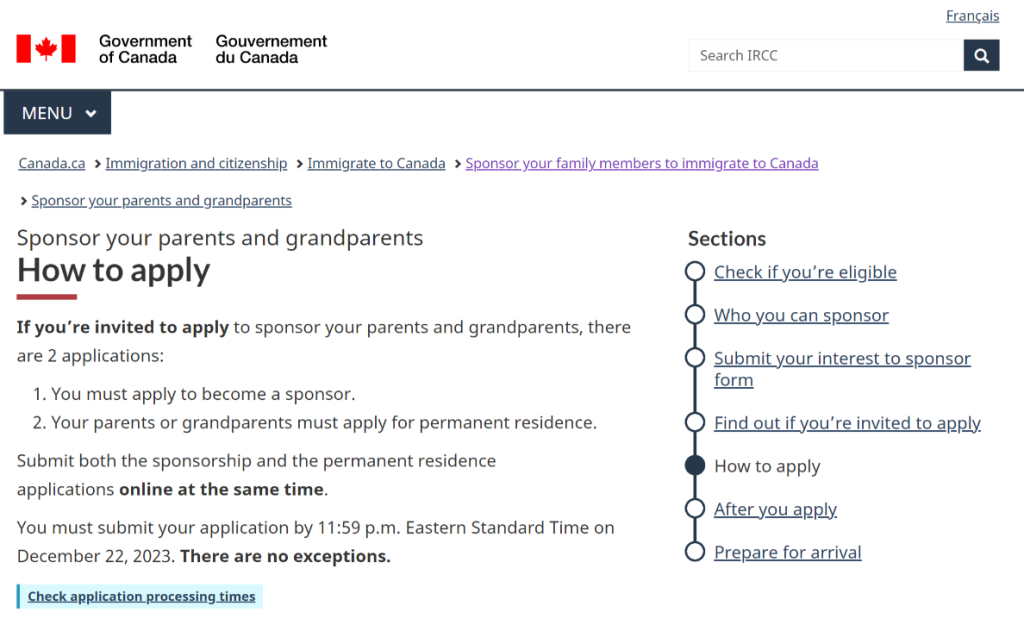Click Check application processing times button
This screenshot has height=631, width=1024.
point(141,596)
